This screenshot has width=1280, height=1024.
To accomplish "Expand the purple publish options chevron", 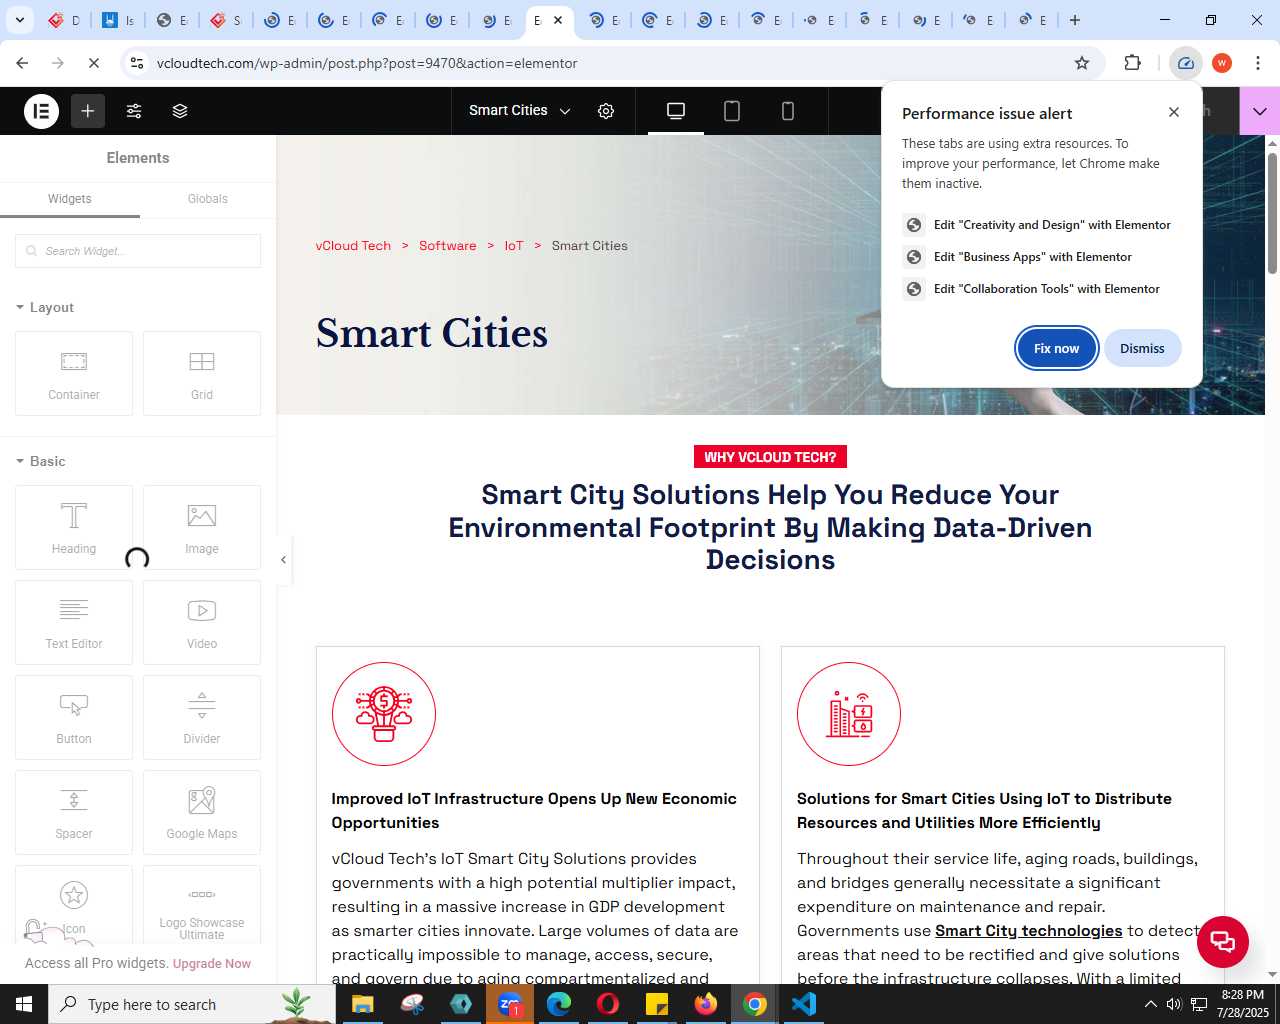I will (1259, 111).
